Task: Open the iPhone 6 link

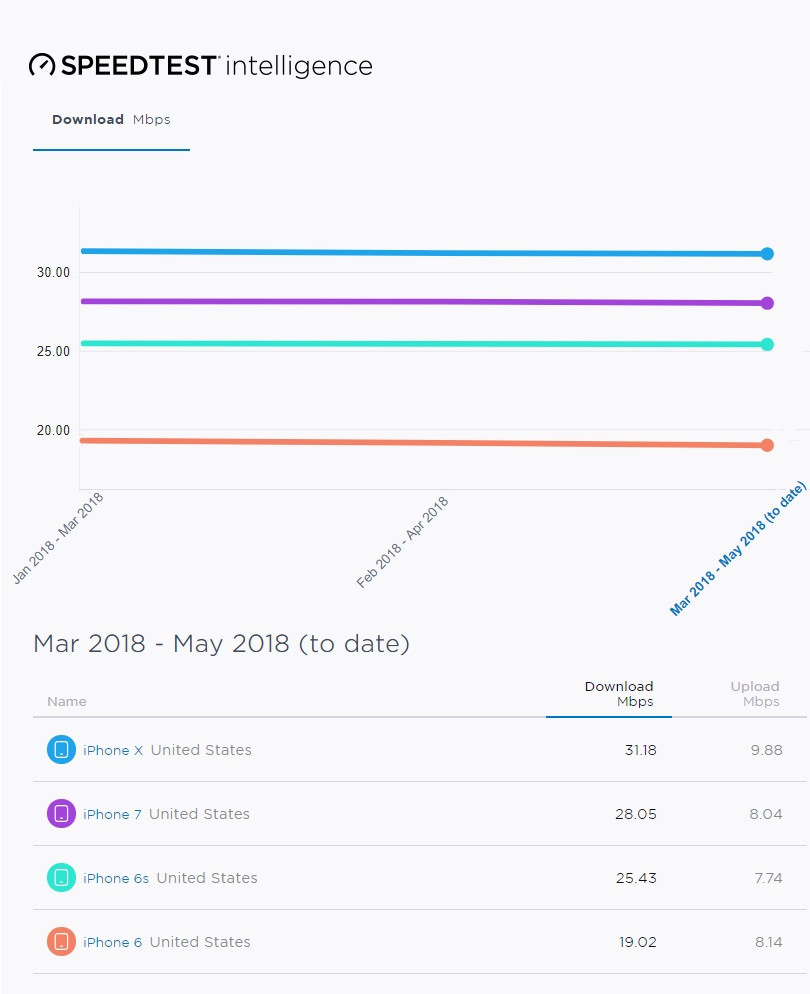Action: tap(112, 942)
